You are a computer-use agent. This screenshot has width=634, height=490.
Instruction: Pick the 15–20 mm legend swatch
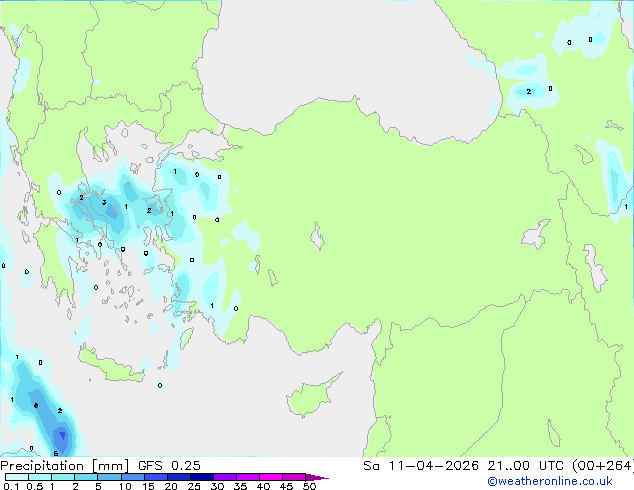(156, 477)
